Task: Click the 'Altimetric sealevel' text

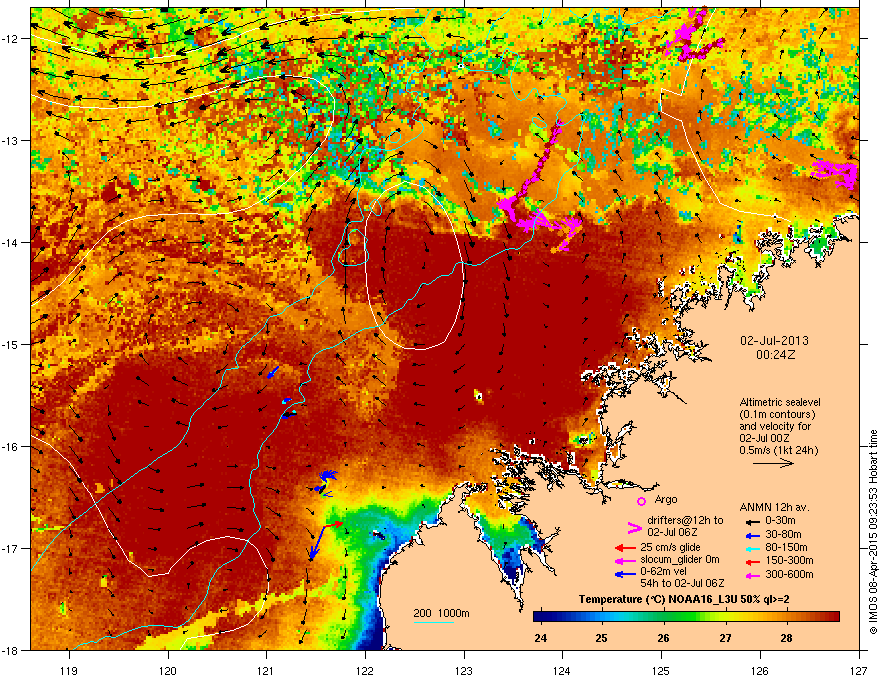Action: click(x=780, y=402)
